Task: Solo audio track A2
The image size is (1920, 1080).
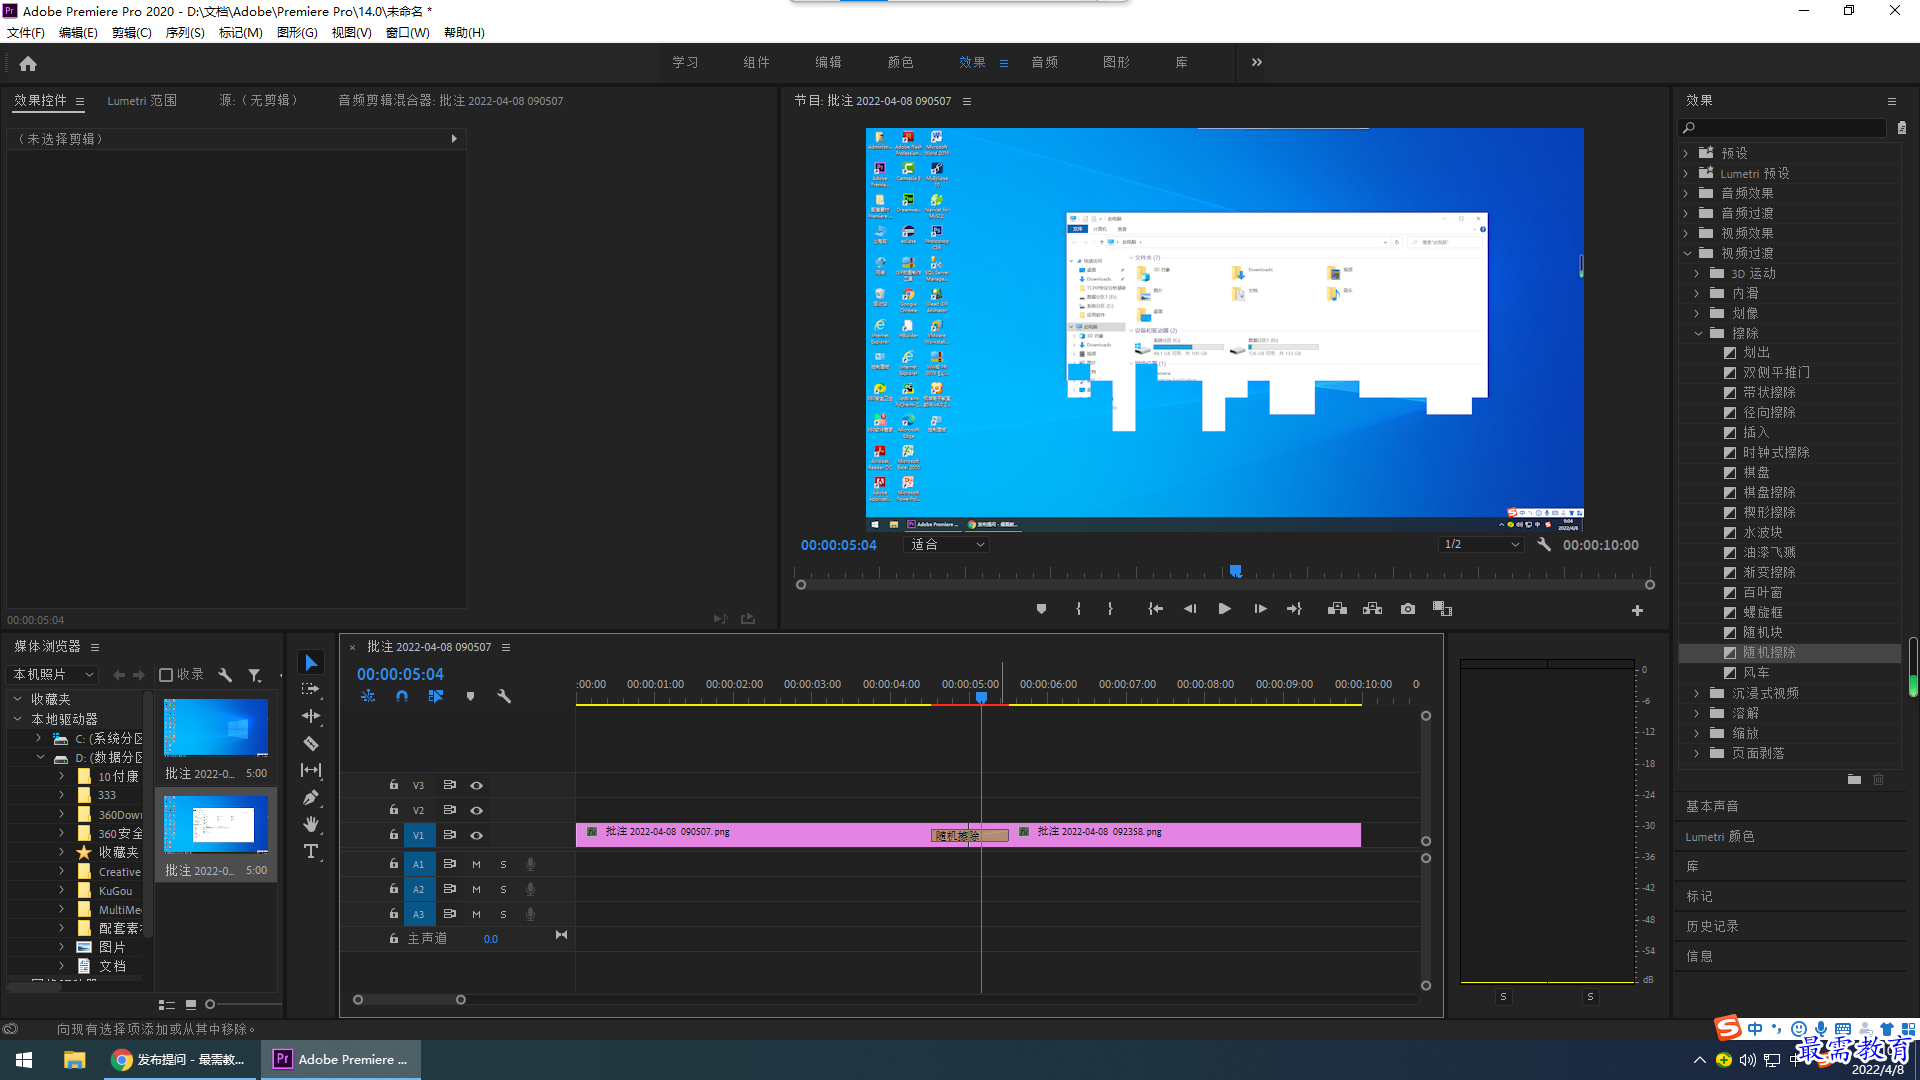Action: click(x=503, y=889)
